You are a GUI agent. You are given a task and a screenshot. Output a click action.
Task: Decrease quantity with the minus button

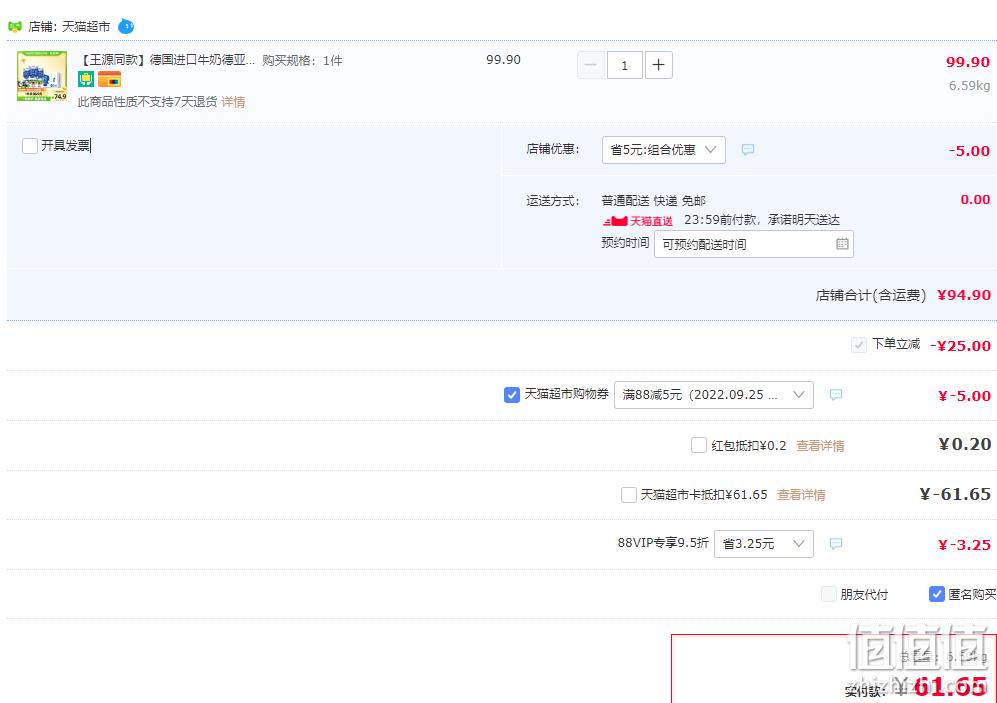tap(591, 65)
